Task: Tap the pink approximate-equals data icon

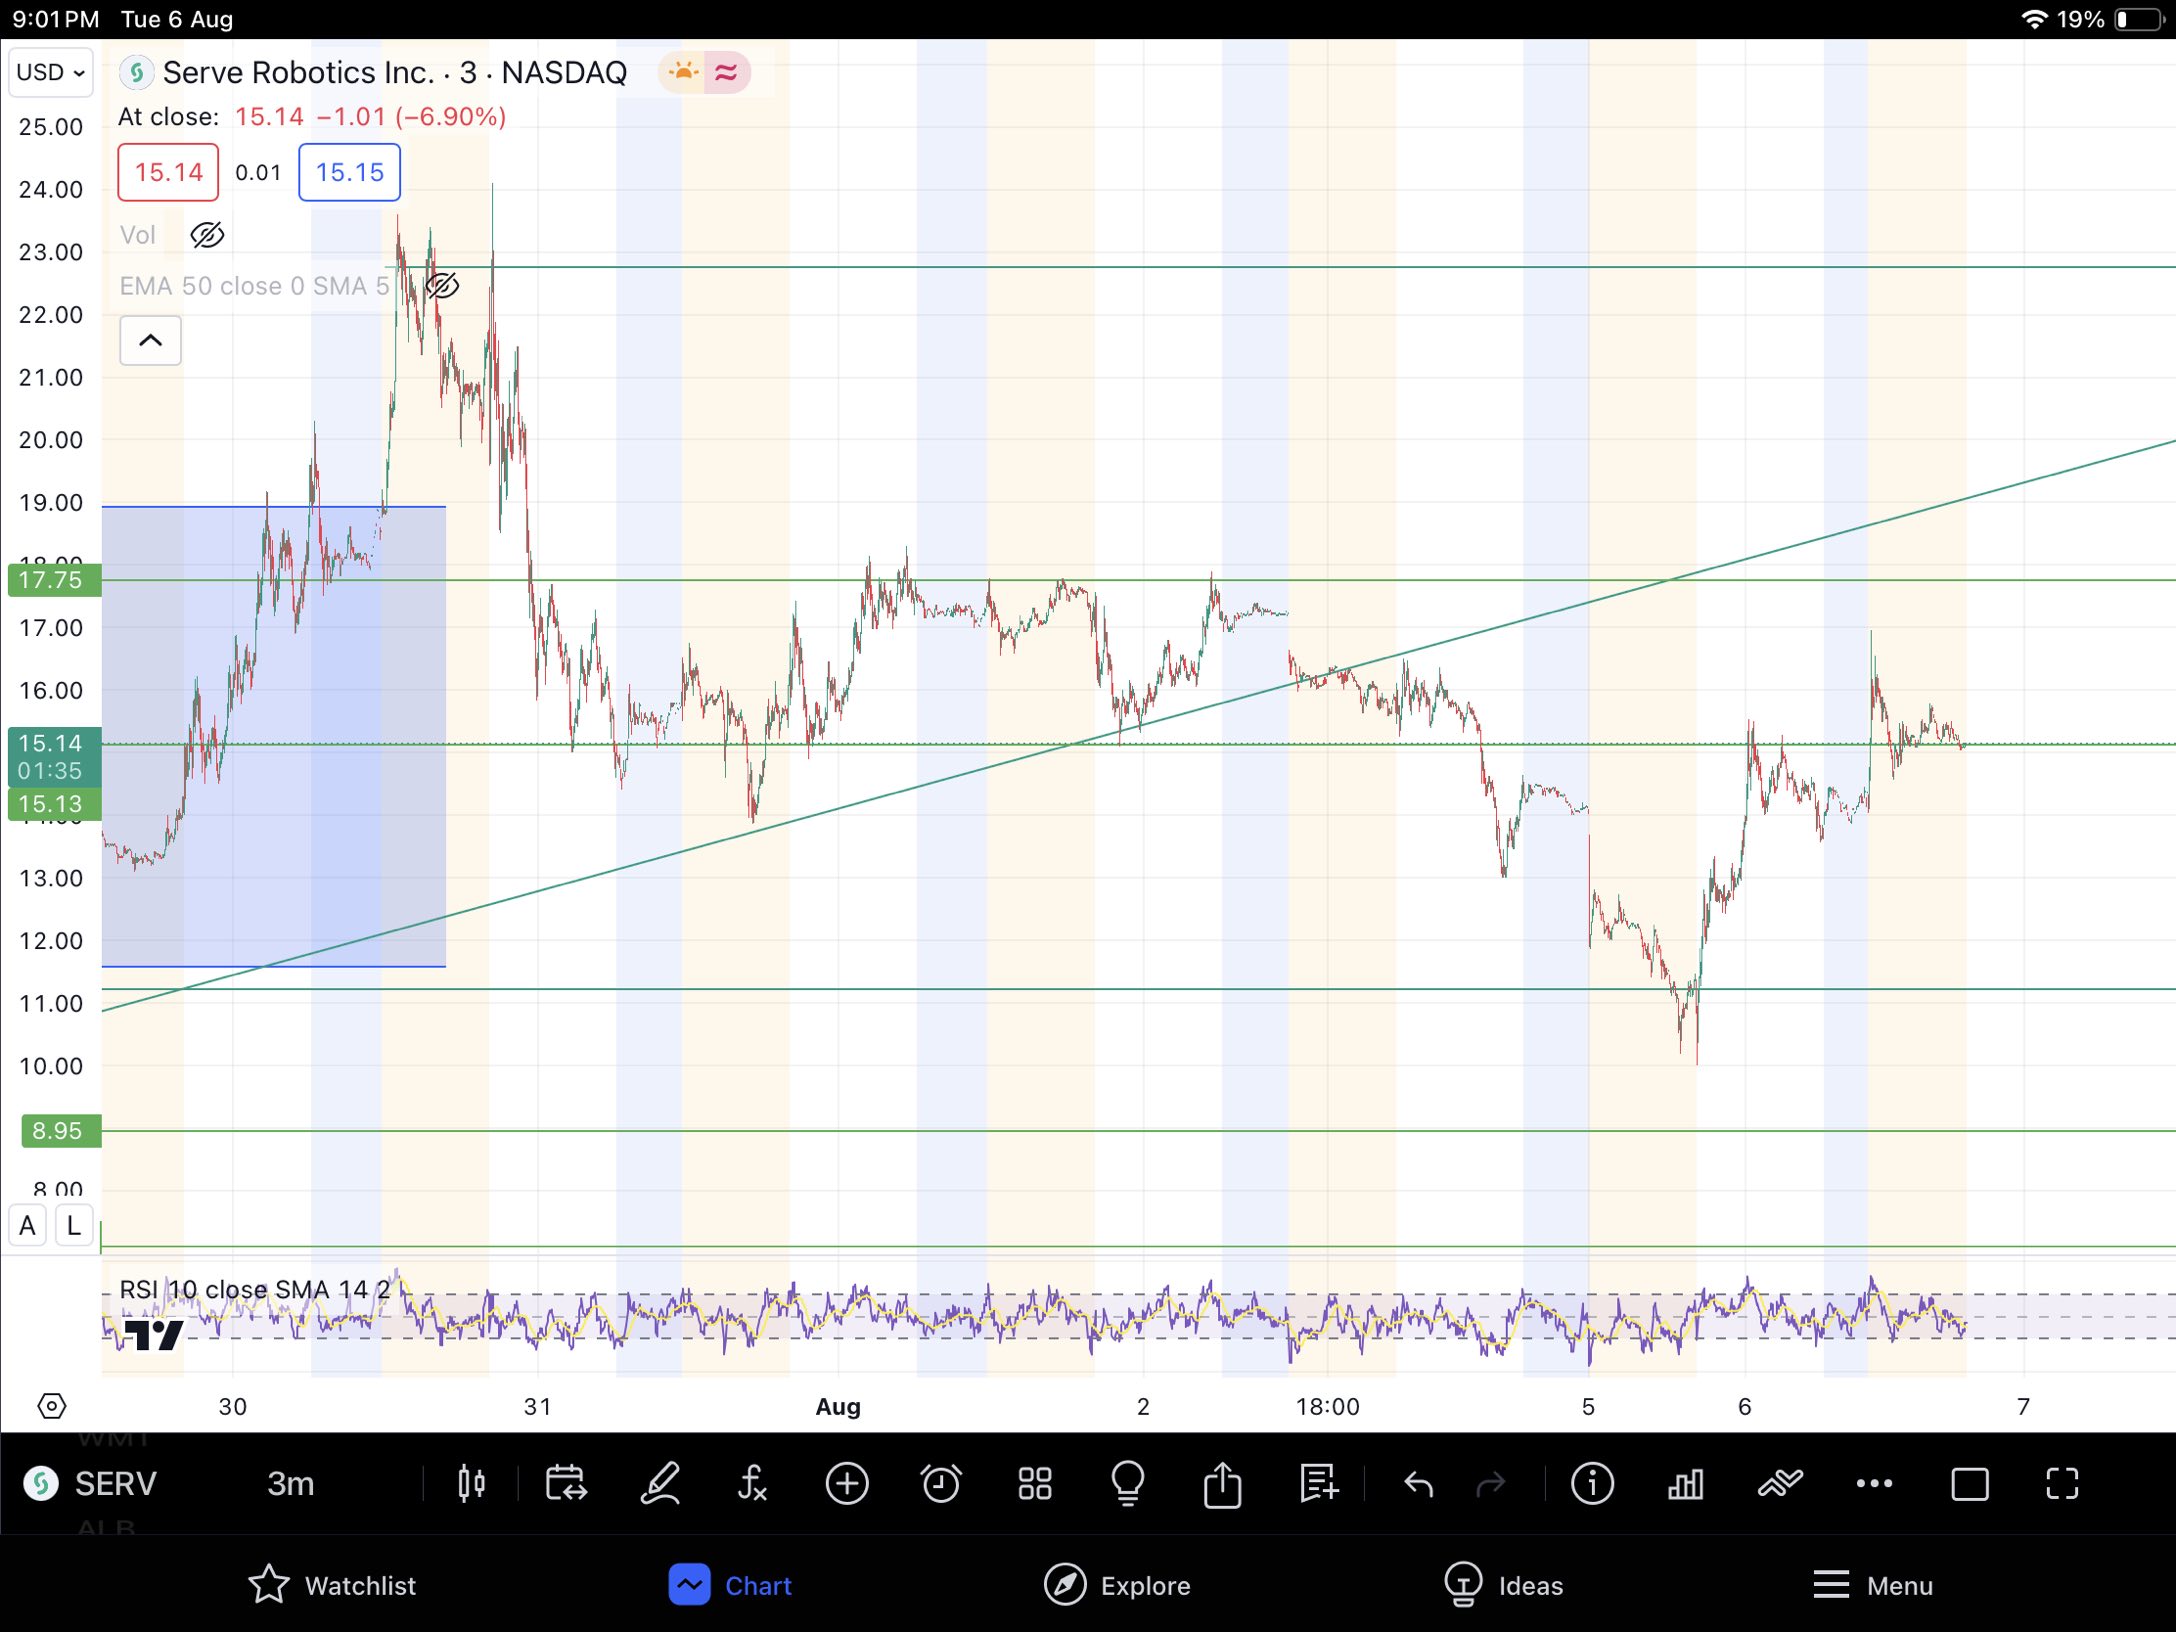Action: pyautogui.click(x=727, y=72)
